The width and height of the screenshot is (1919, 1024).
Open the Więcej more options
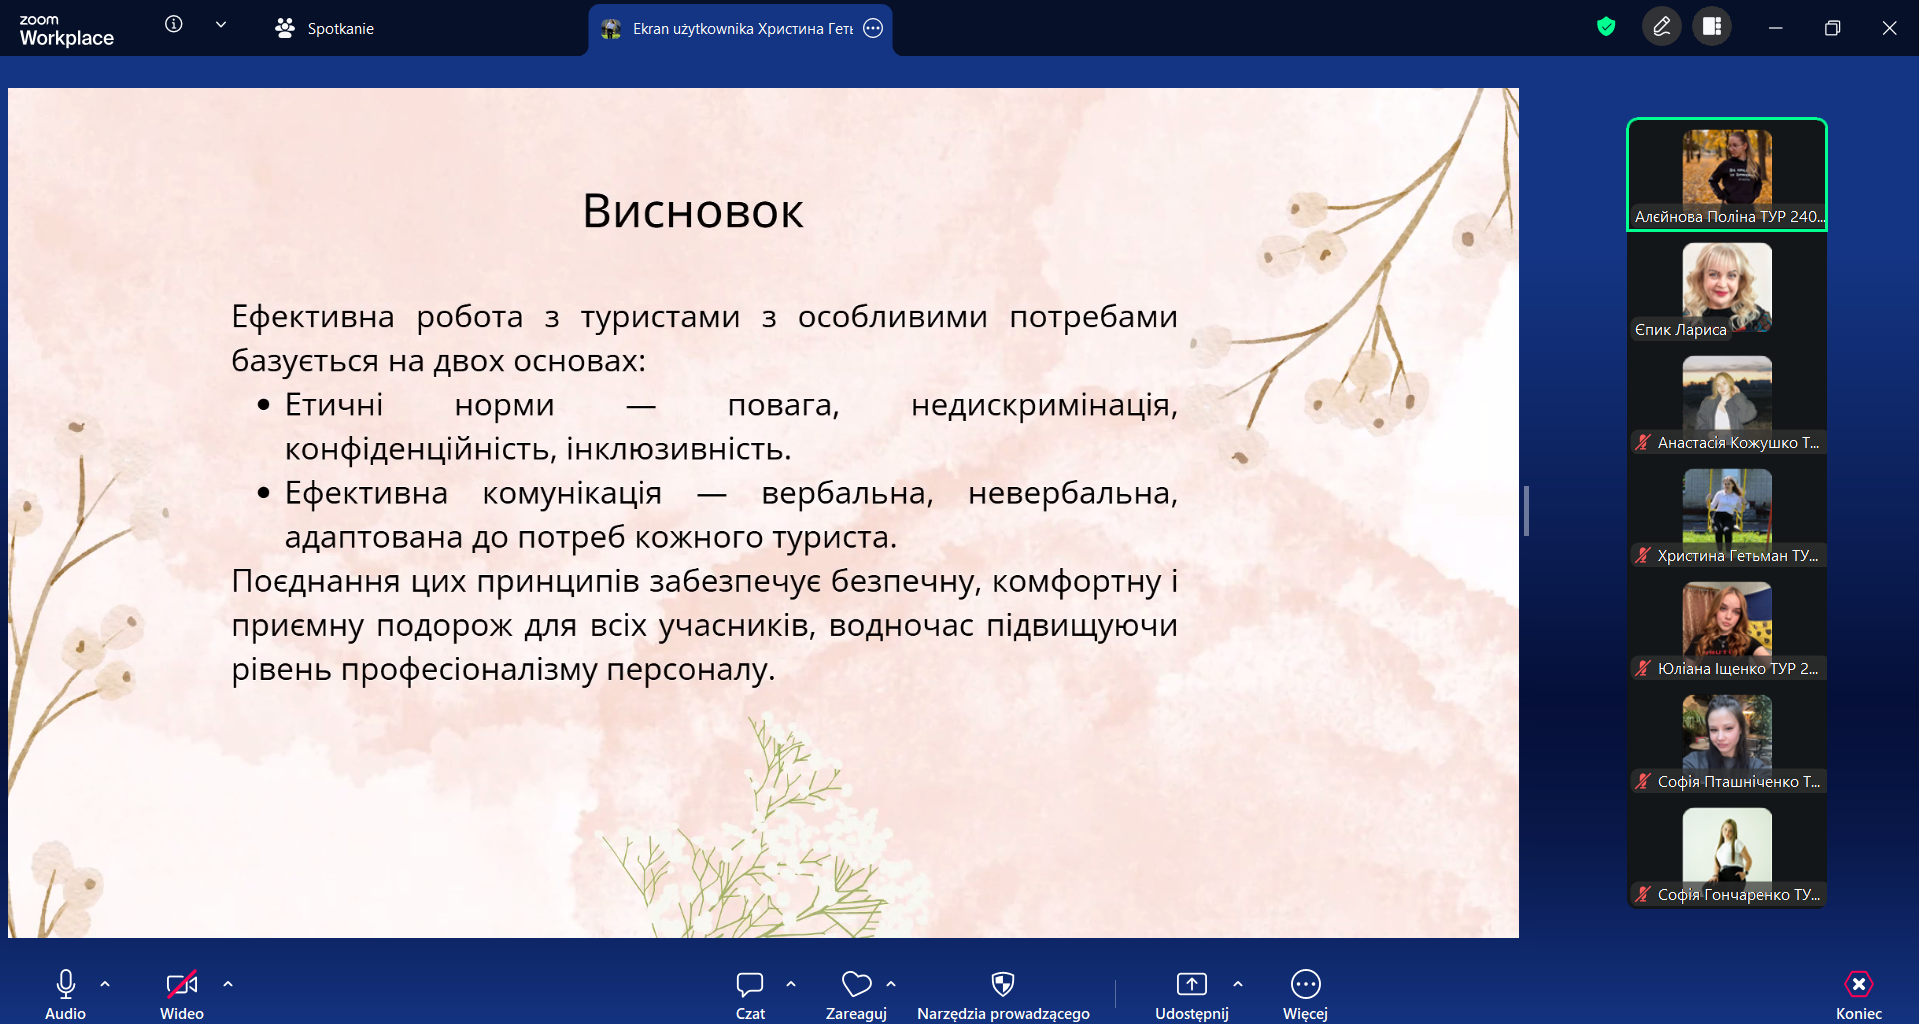tap(1305, 994)
